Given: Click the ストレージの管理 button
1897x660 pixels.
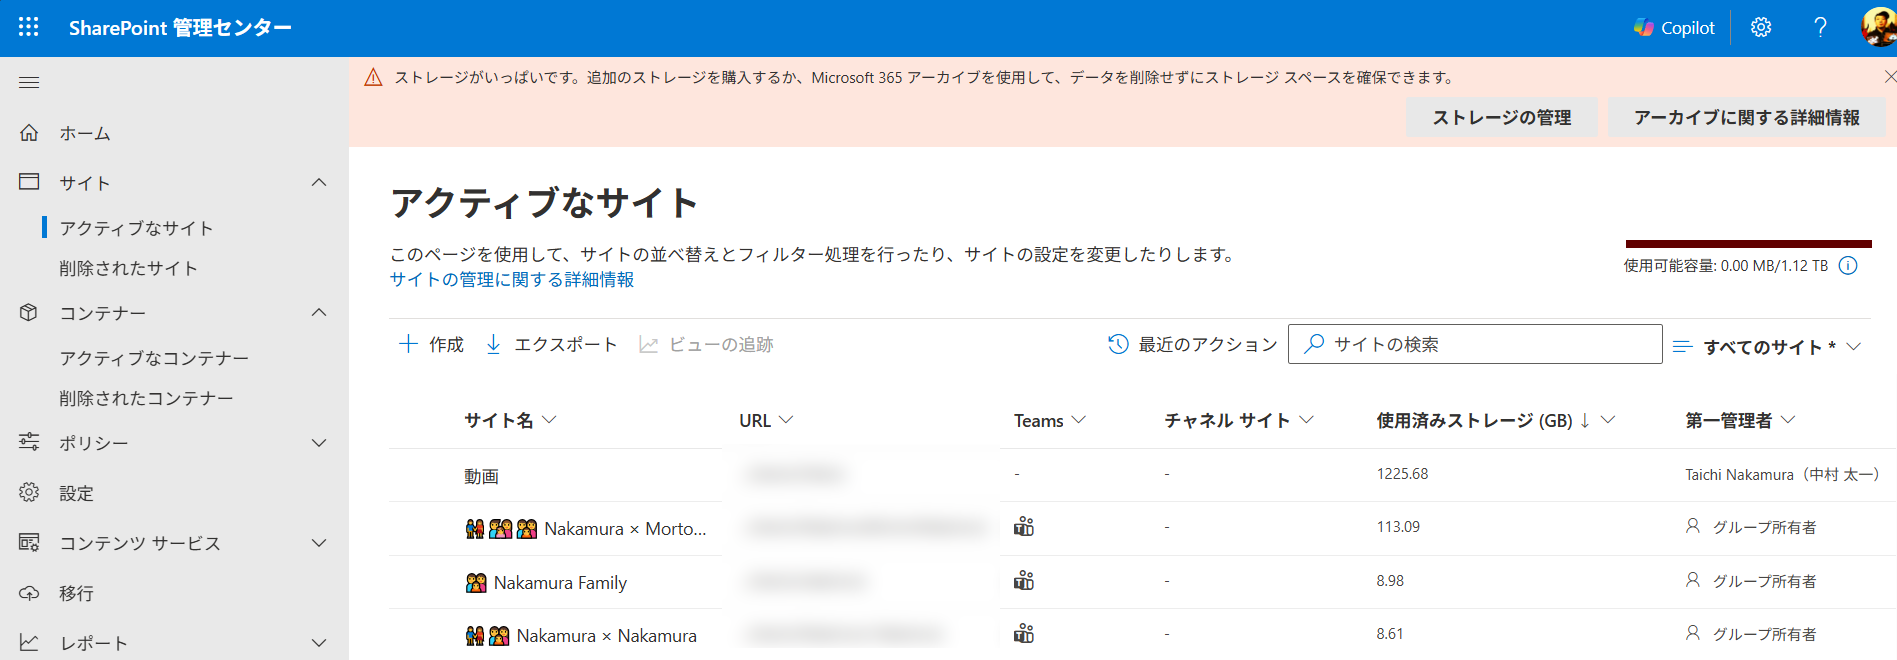Looking at the screenshot, I should (1501, 118).
